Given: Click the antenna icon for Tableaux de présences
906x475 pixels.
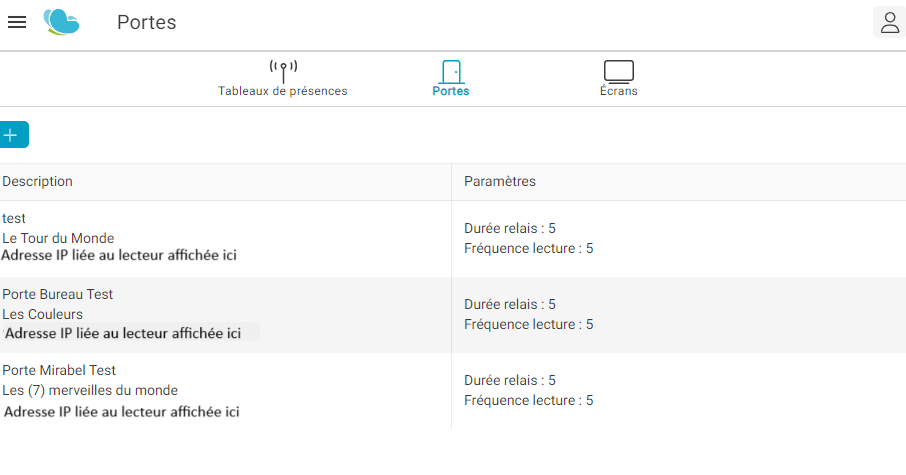Looking at the screenshot, I should (283, 72).
